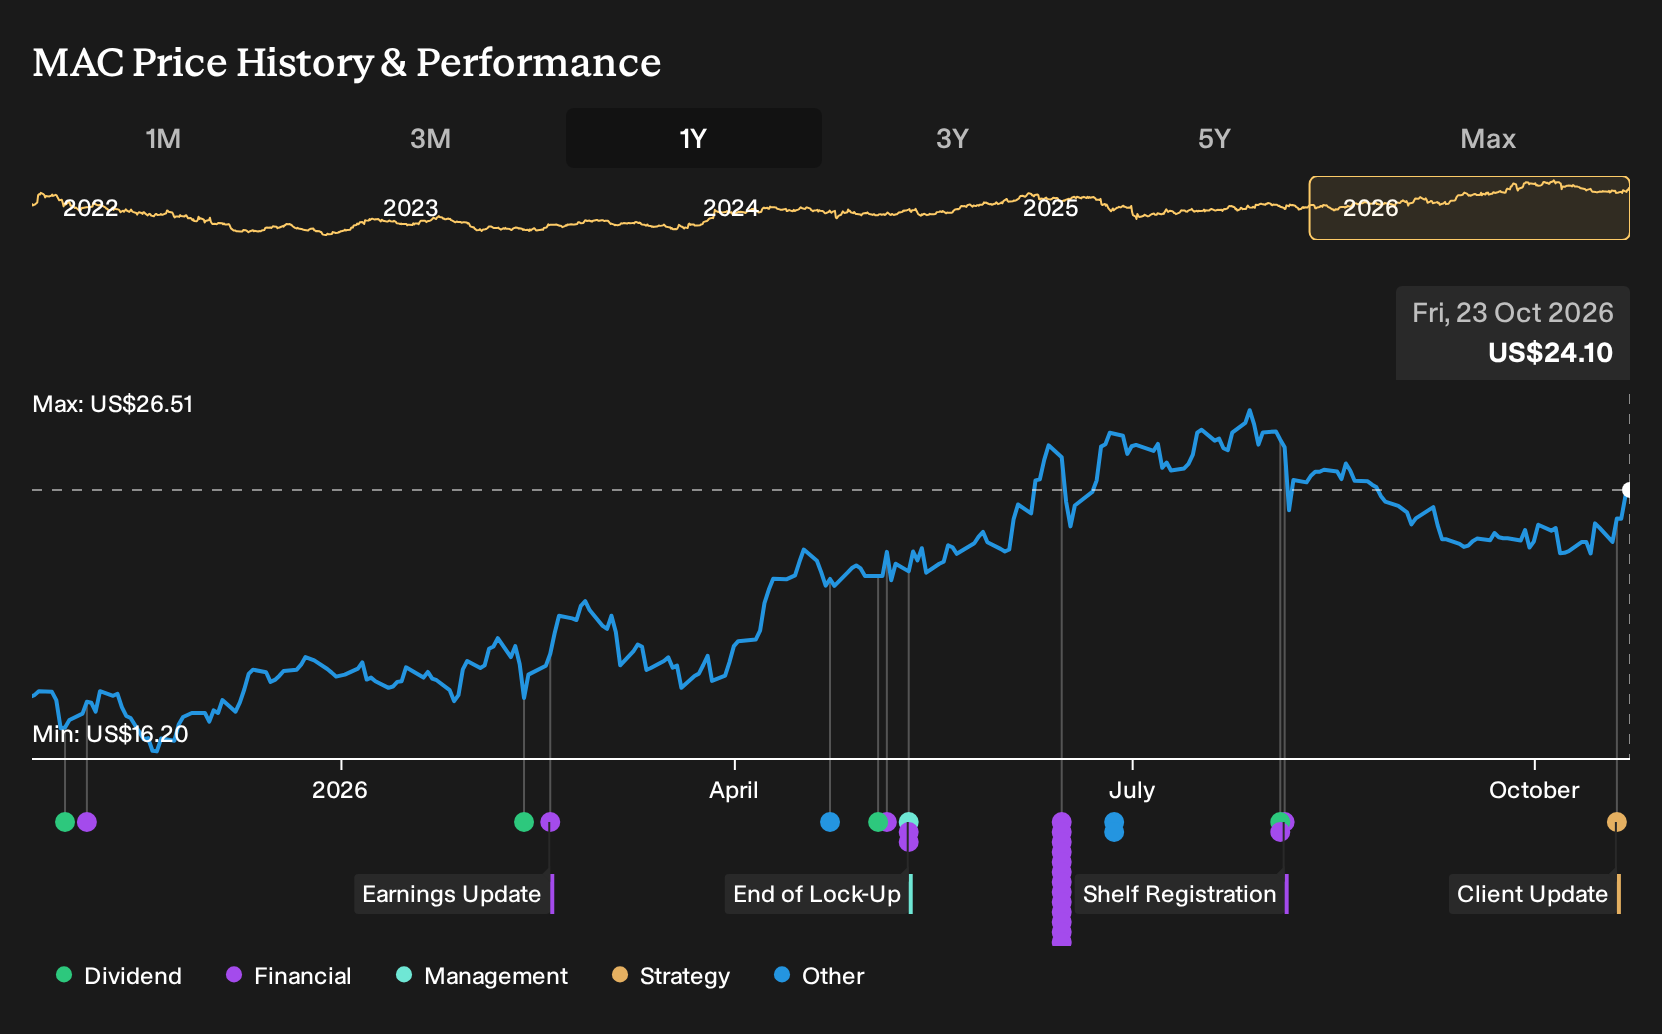Open the Earnings Update event label
Viewport: 1662px width, 1034px height.
click(x=454, y=894)
